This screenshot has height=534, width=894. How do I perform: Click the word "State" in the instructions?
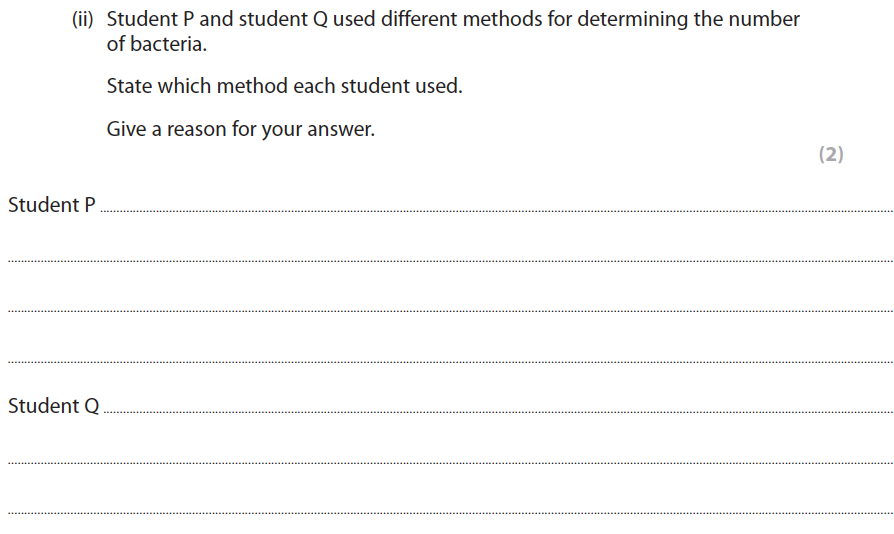pos(129,87)
